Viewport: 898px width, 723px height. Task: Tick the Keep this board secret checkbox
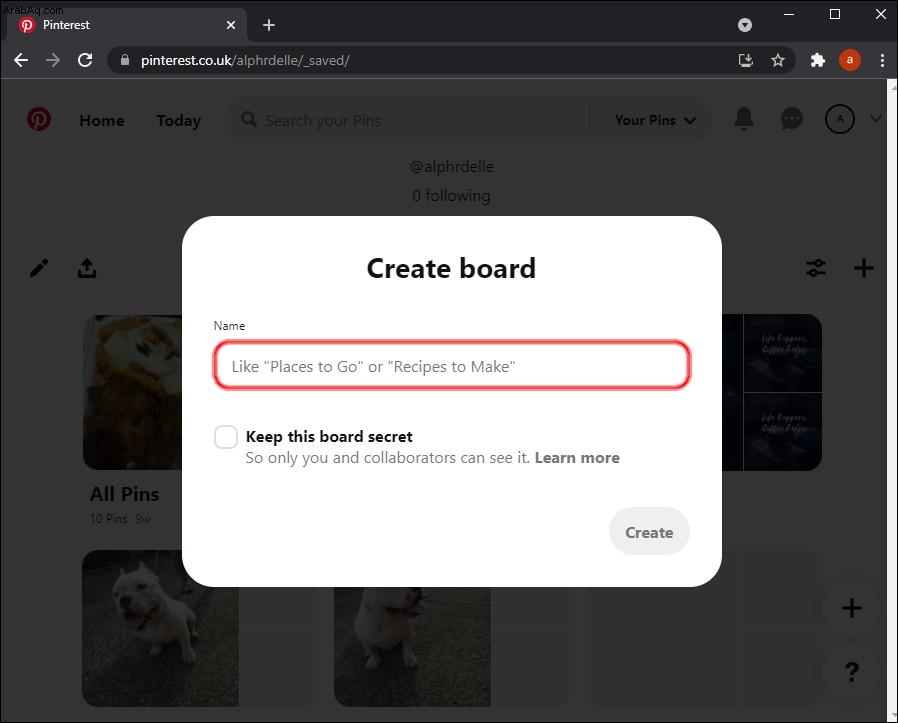click(226, 437)
